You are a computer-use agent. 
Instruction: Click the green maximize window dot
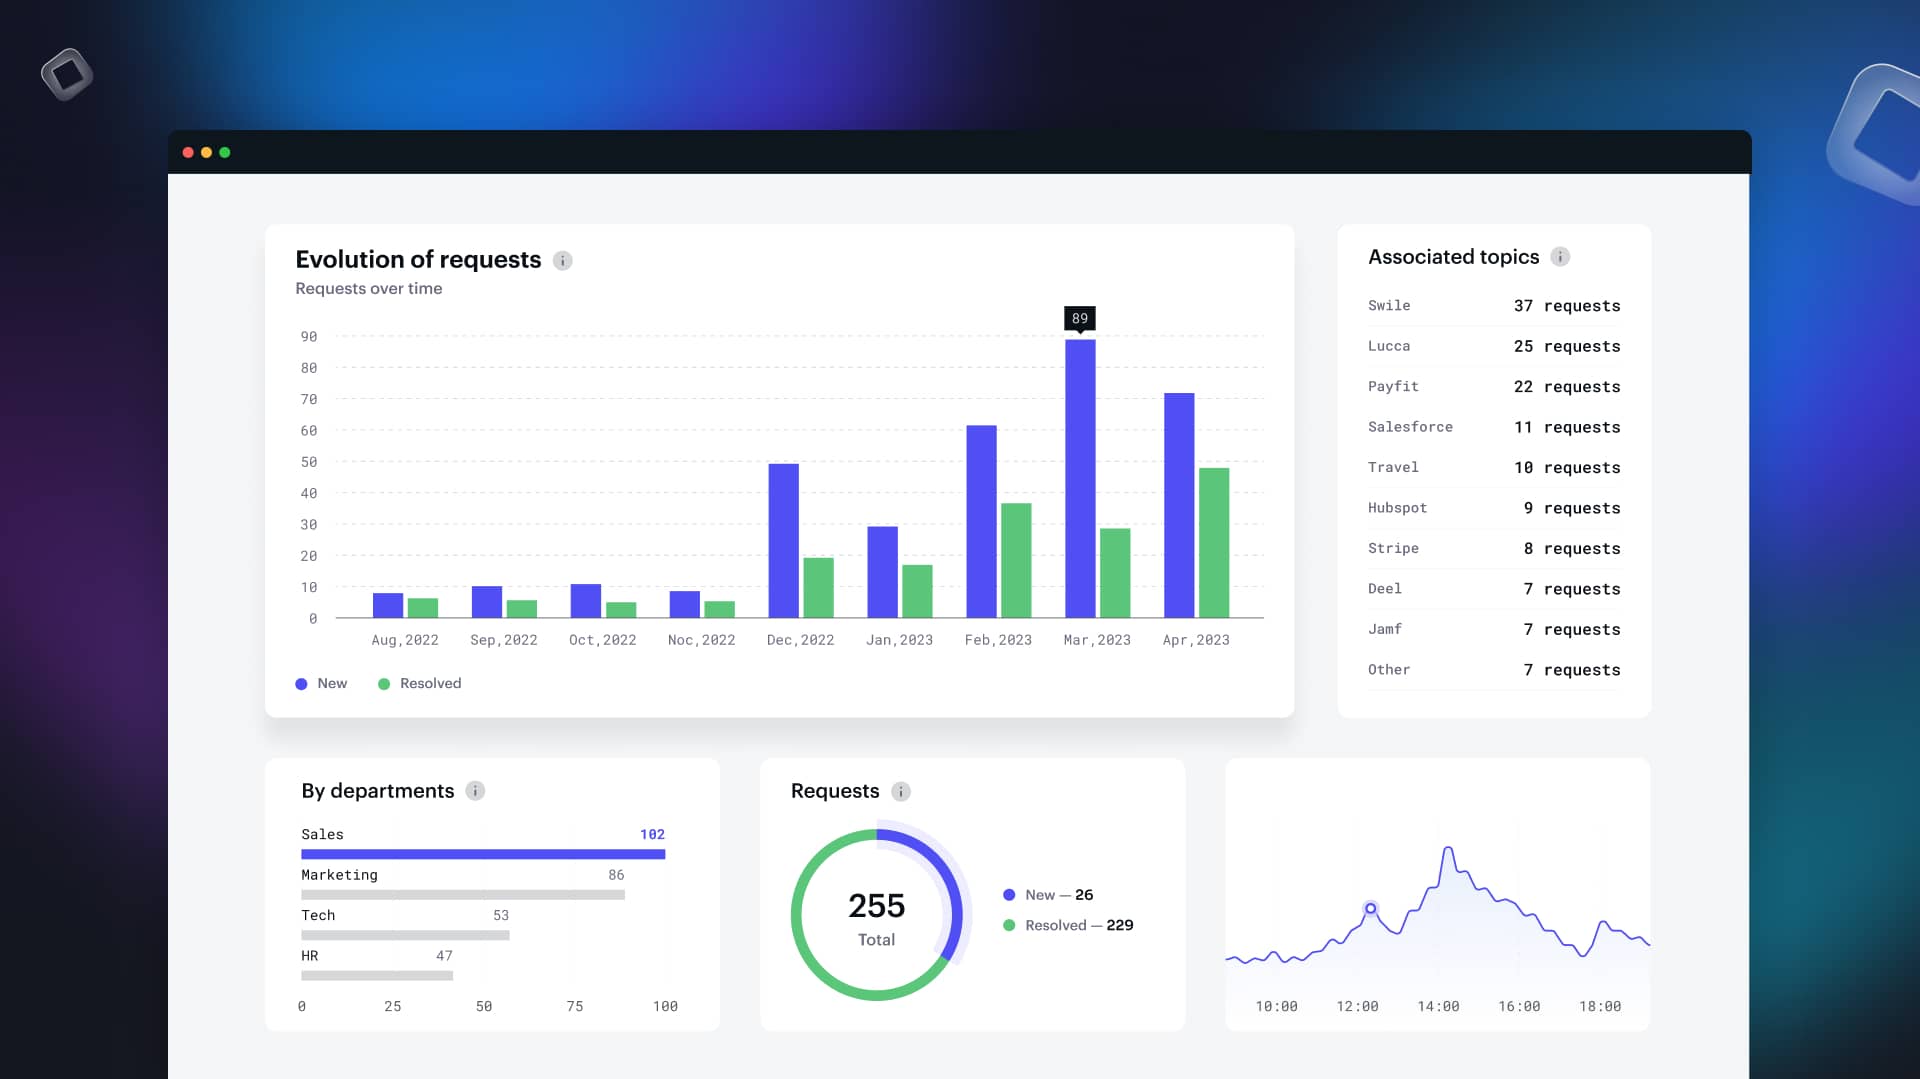[225, 153]
